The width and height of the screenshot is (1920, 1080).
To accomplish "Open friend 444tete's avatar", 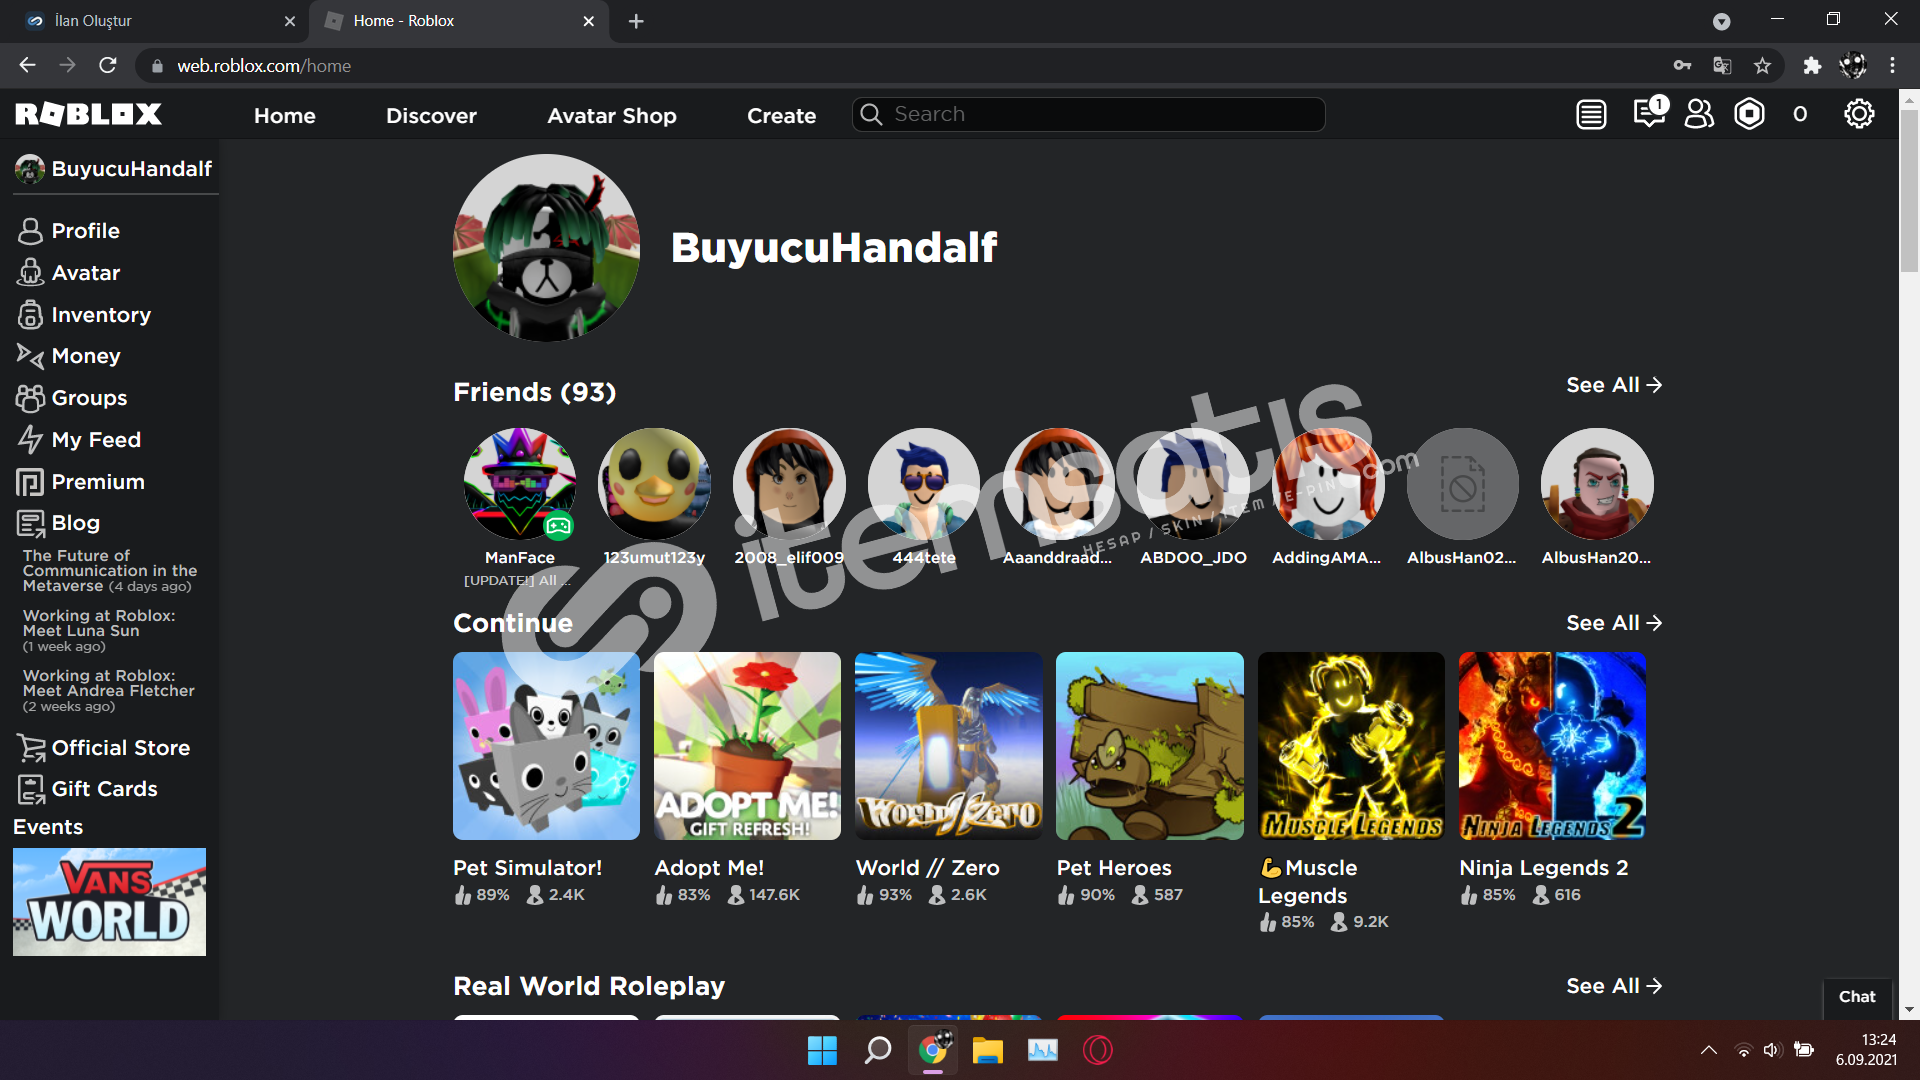I will pyautogui.click(x=924, y=484).
